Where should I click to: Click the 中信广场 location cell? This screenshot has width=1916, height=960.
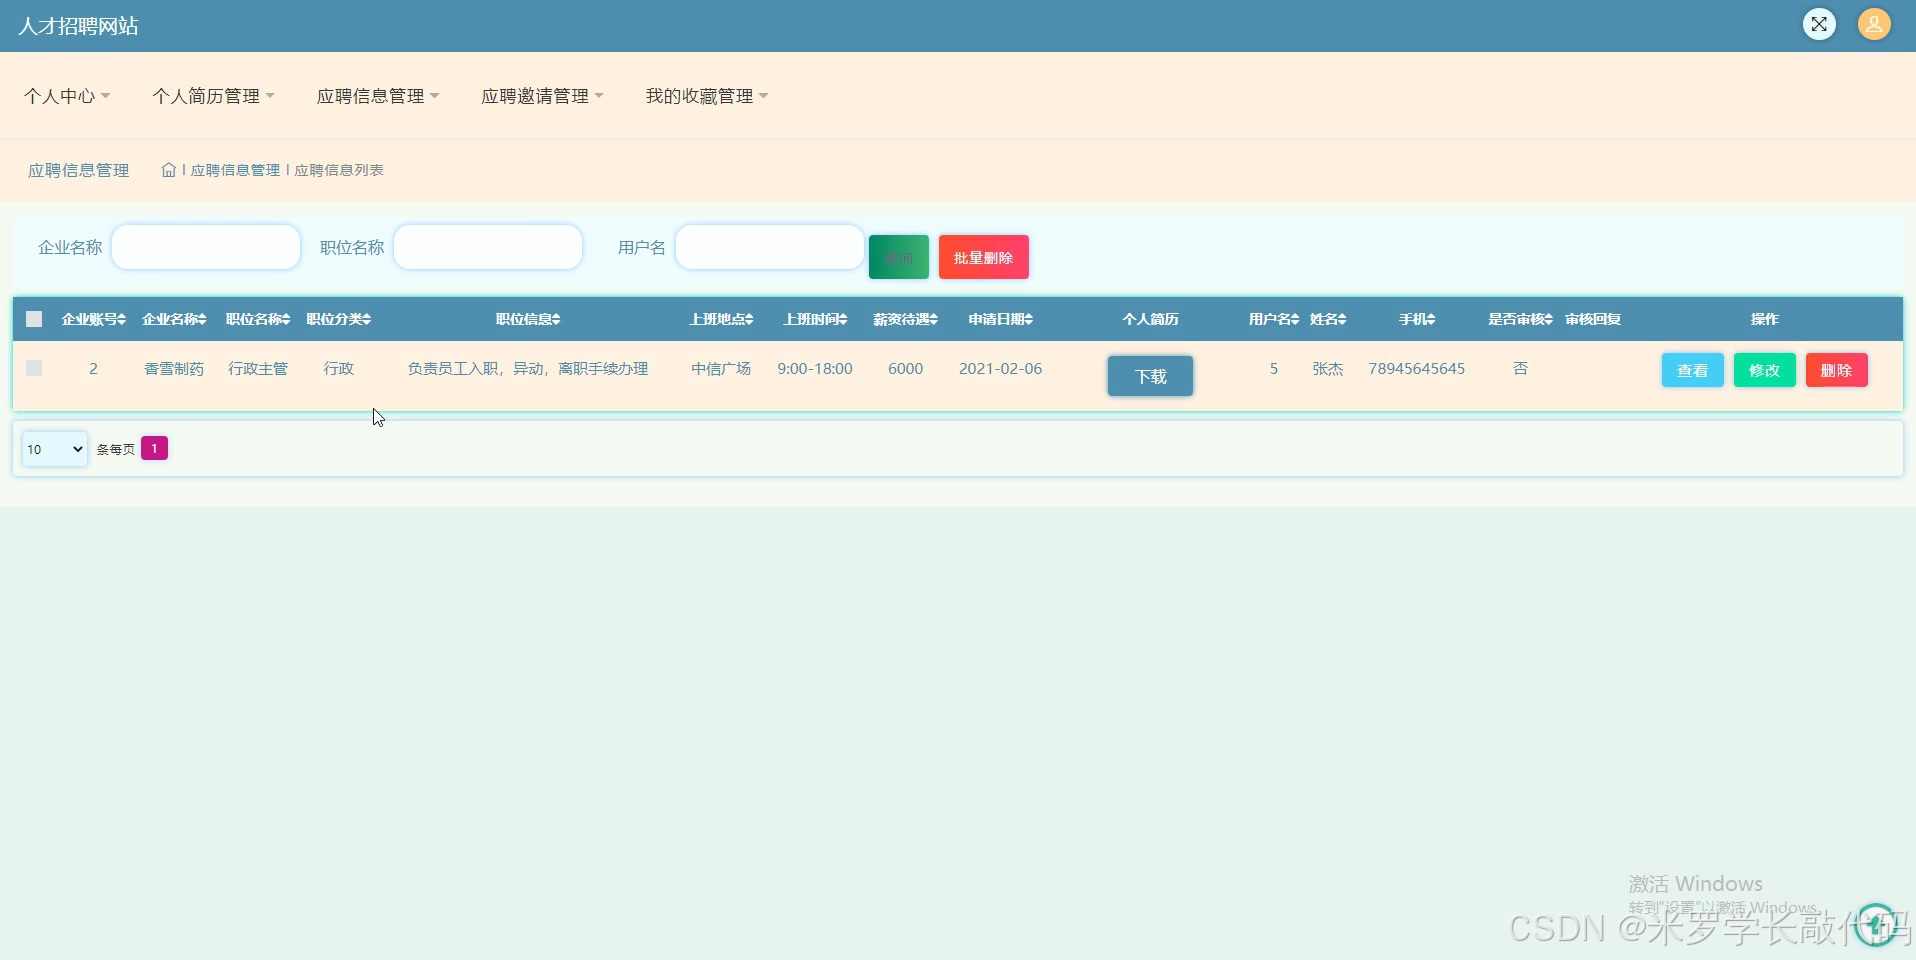point(721,369)
